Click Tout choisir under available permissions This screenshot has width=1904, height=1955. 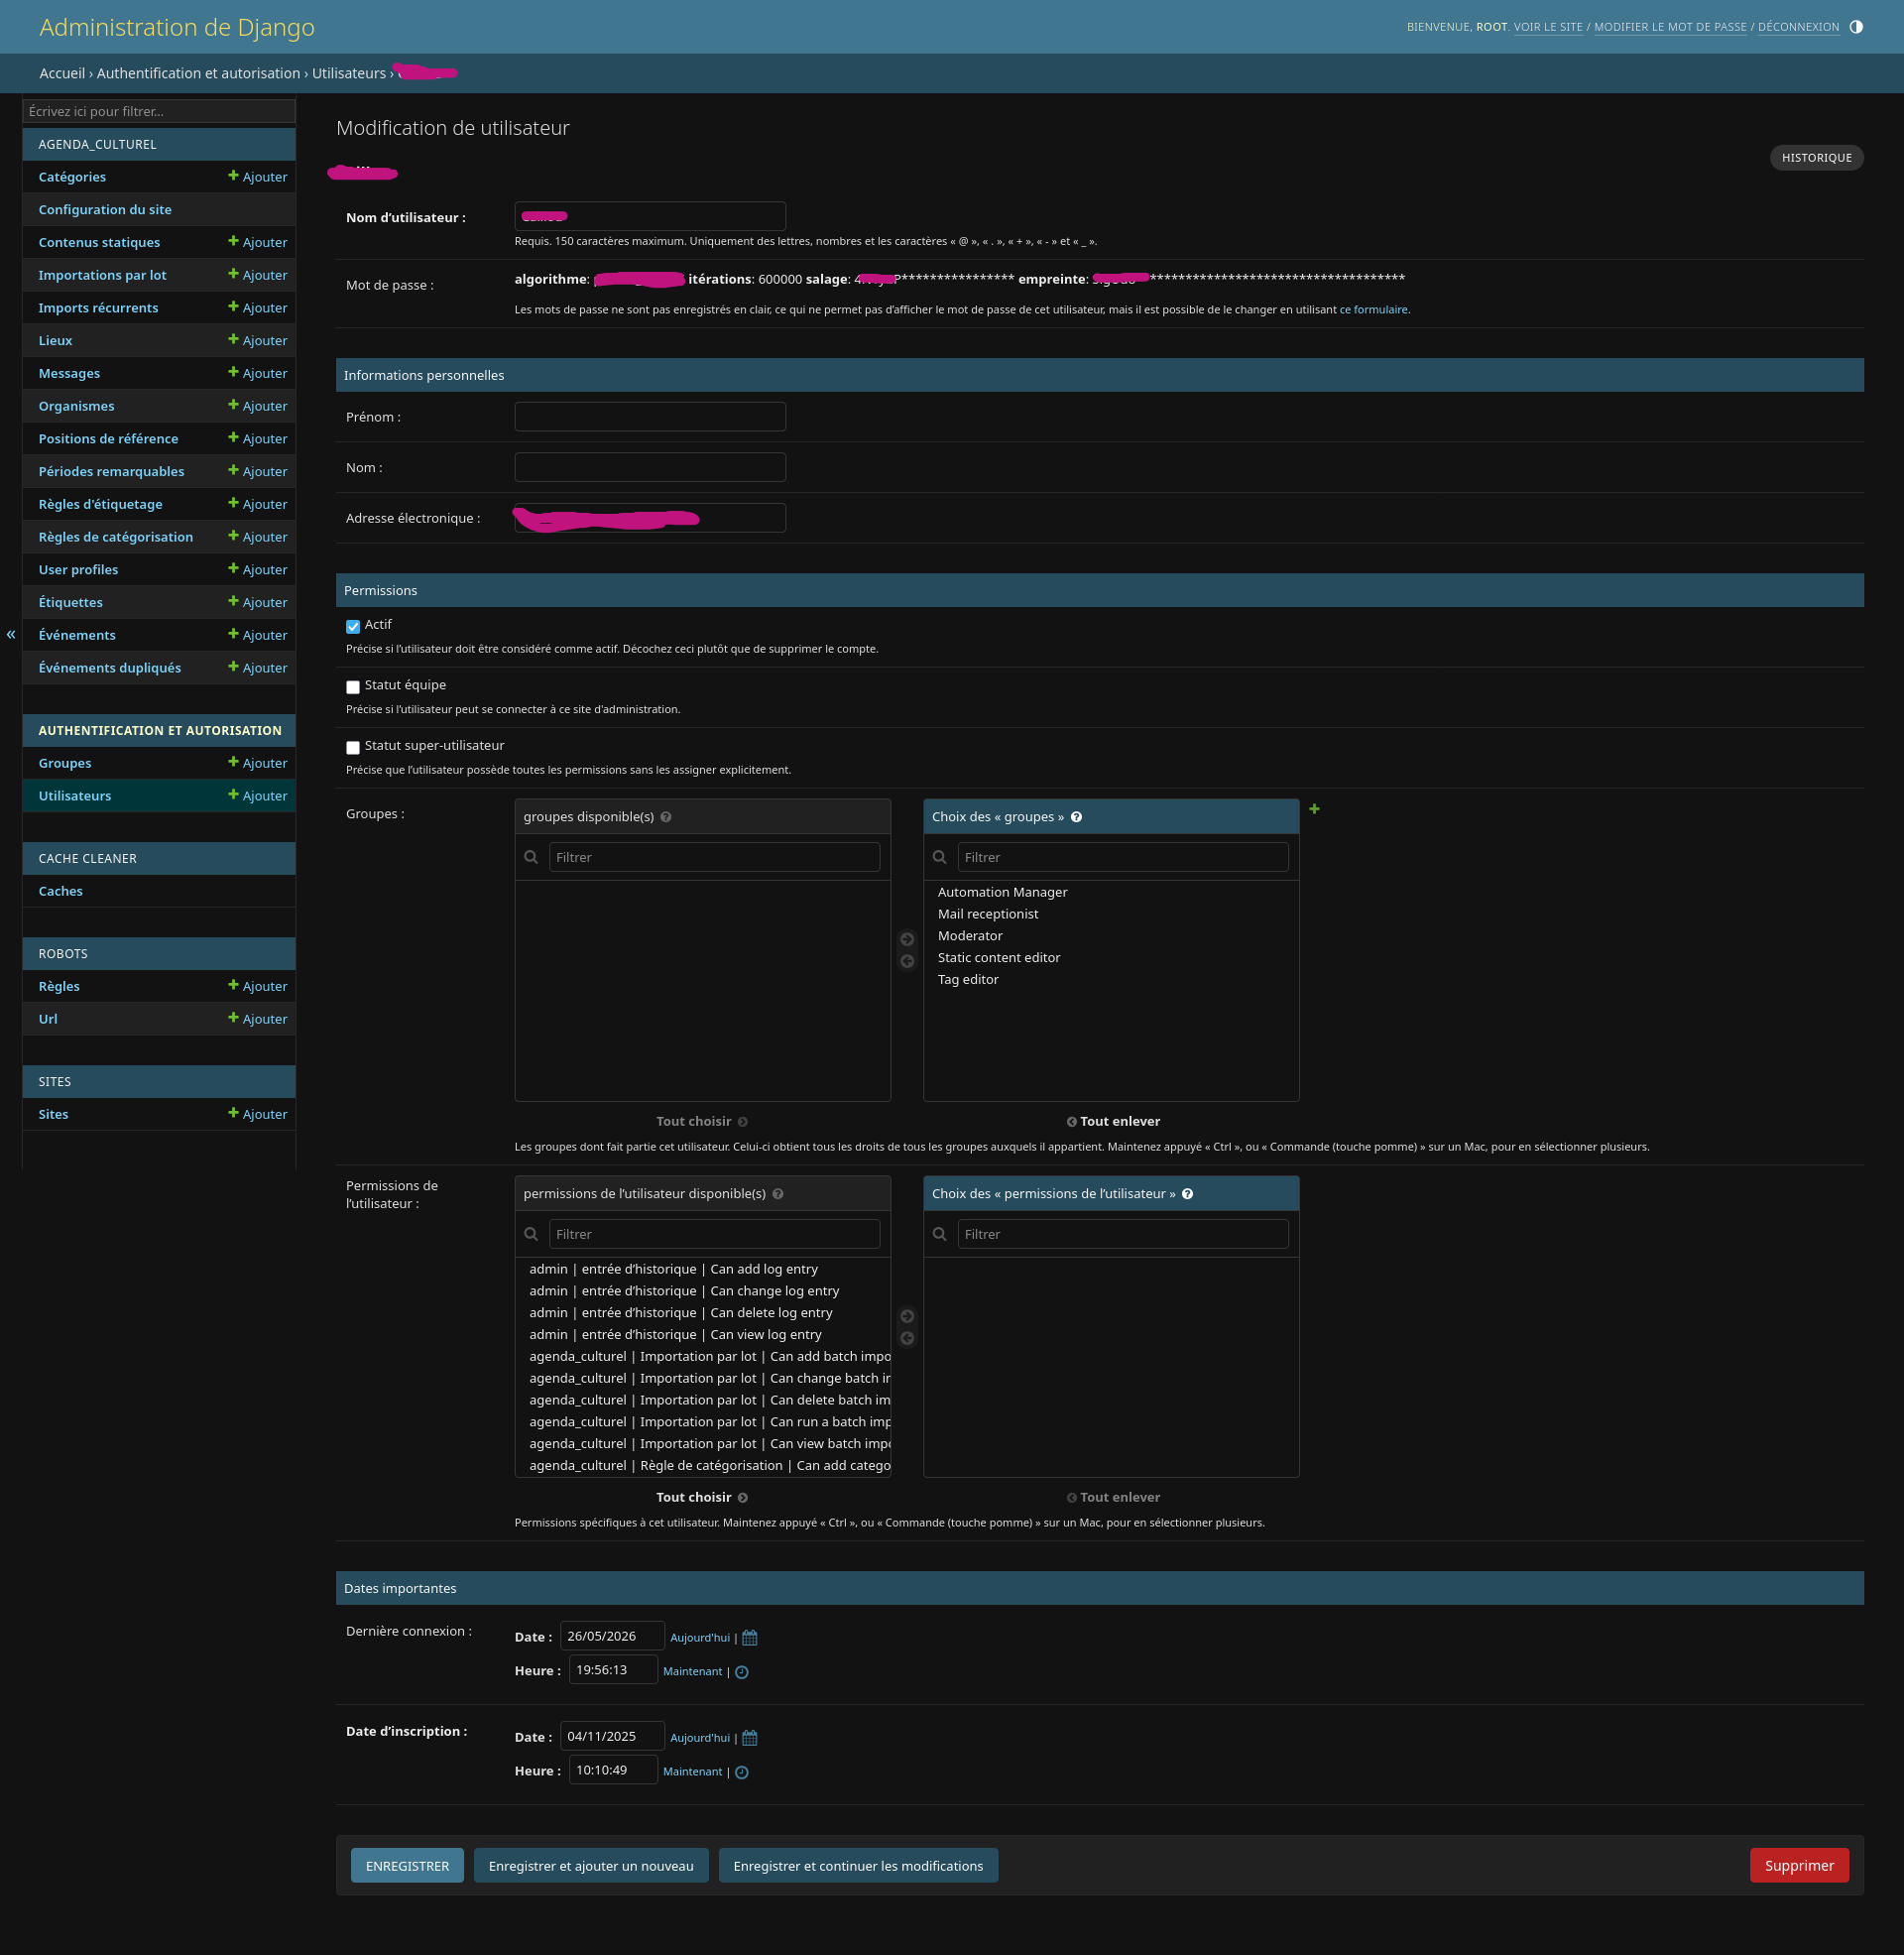pos(701,1498)
